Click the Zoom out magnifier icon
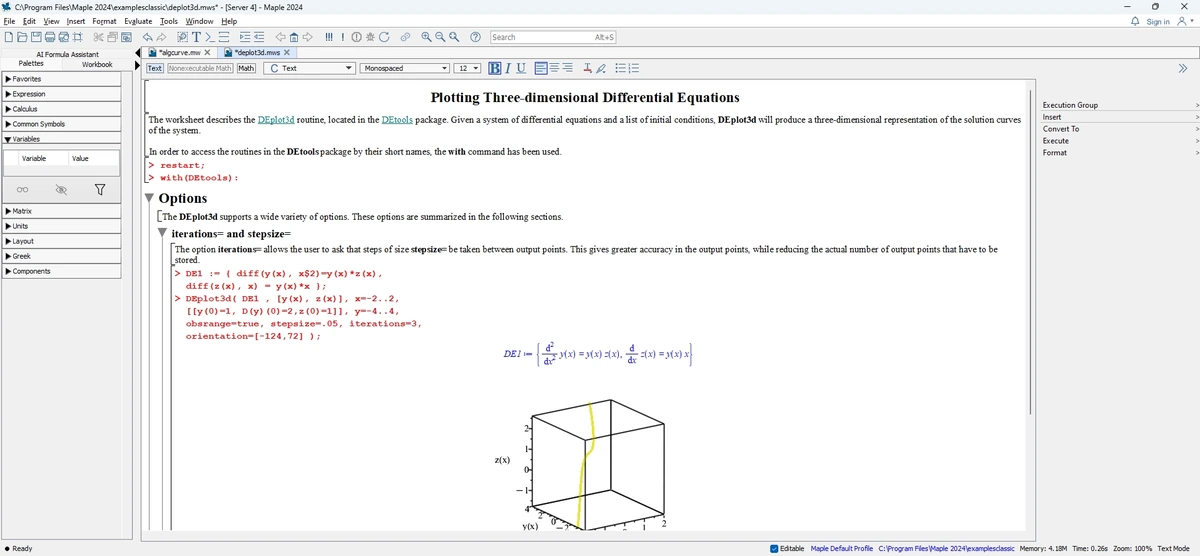1200x556 pixels. click(440, 37)
